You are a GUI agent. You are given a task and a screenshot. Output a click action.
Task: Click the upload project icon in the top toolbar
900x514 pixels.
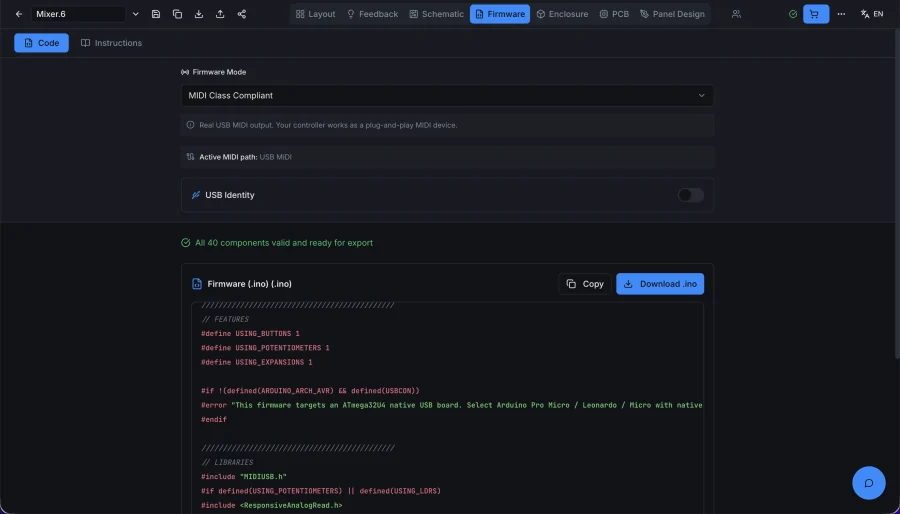point(220,14)
